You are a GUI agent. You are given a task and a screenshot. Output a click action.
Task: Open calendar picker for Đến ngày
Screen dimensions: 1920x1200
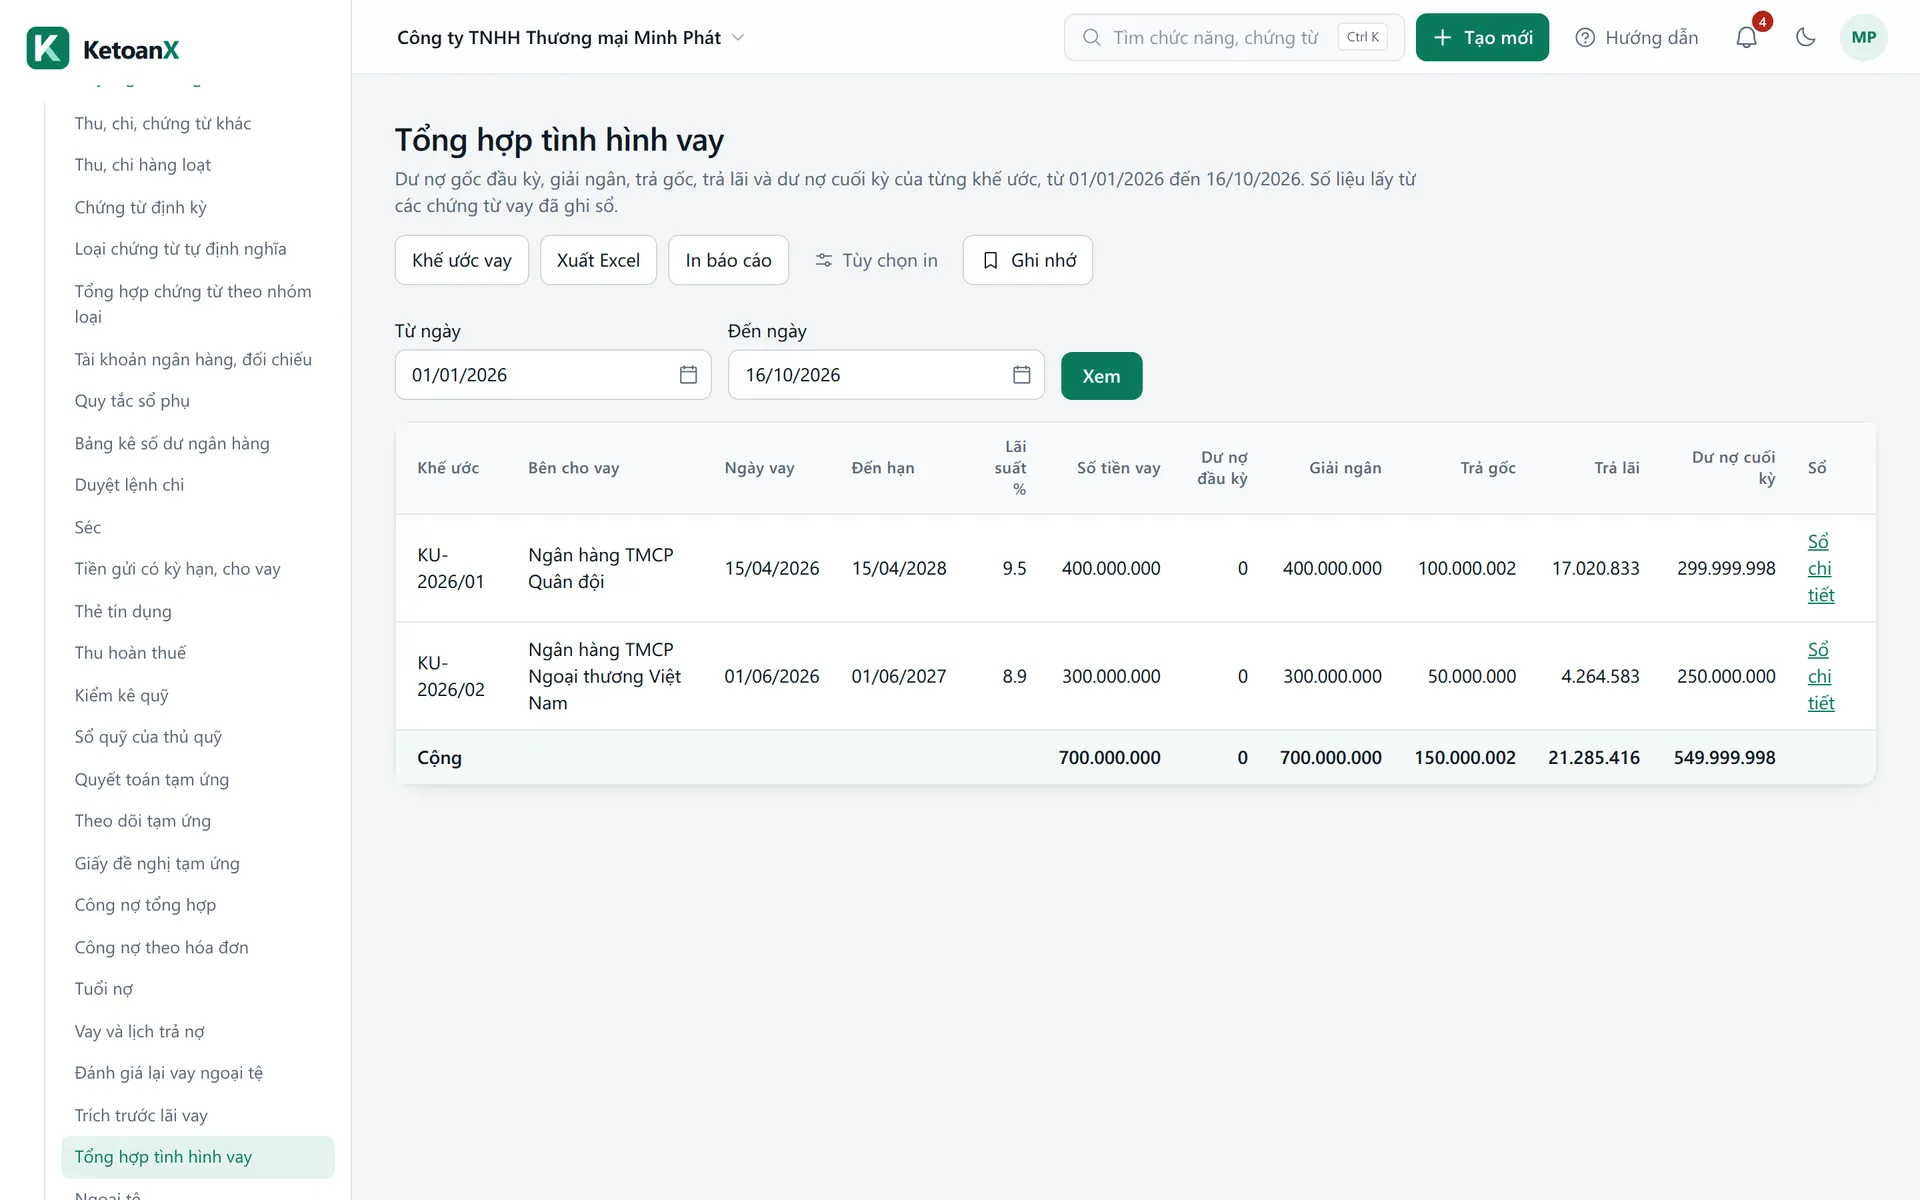pos(1021,375)
